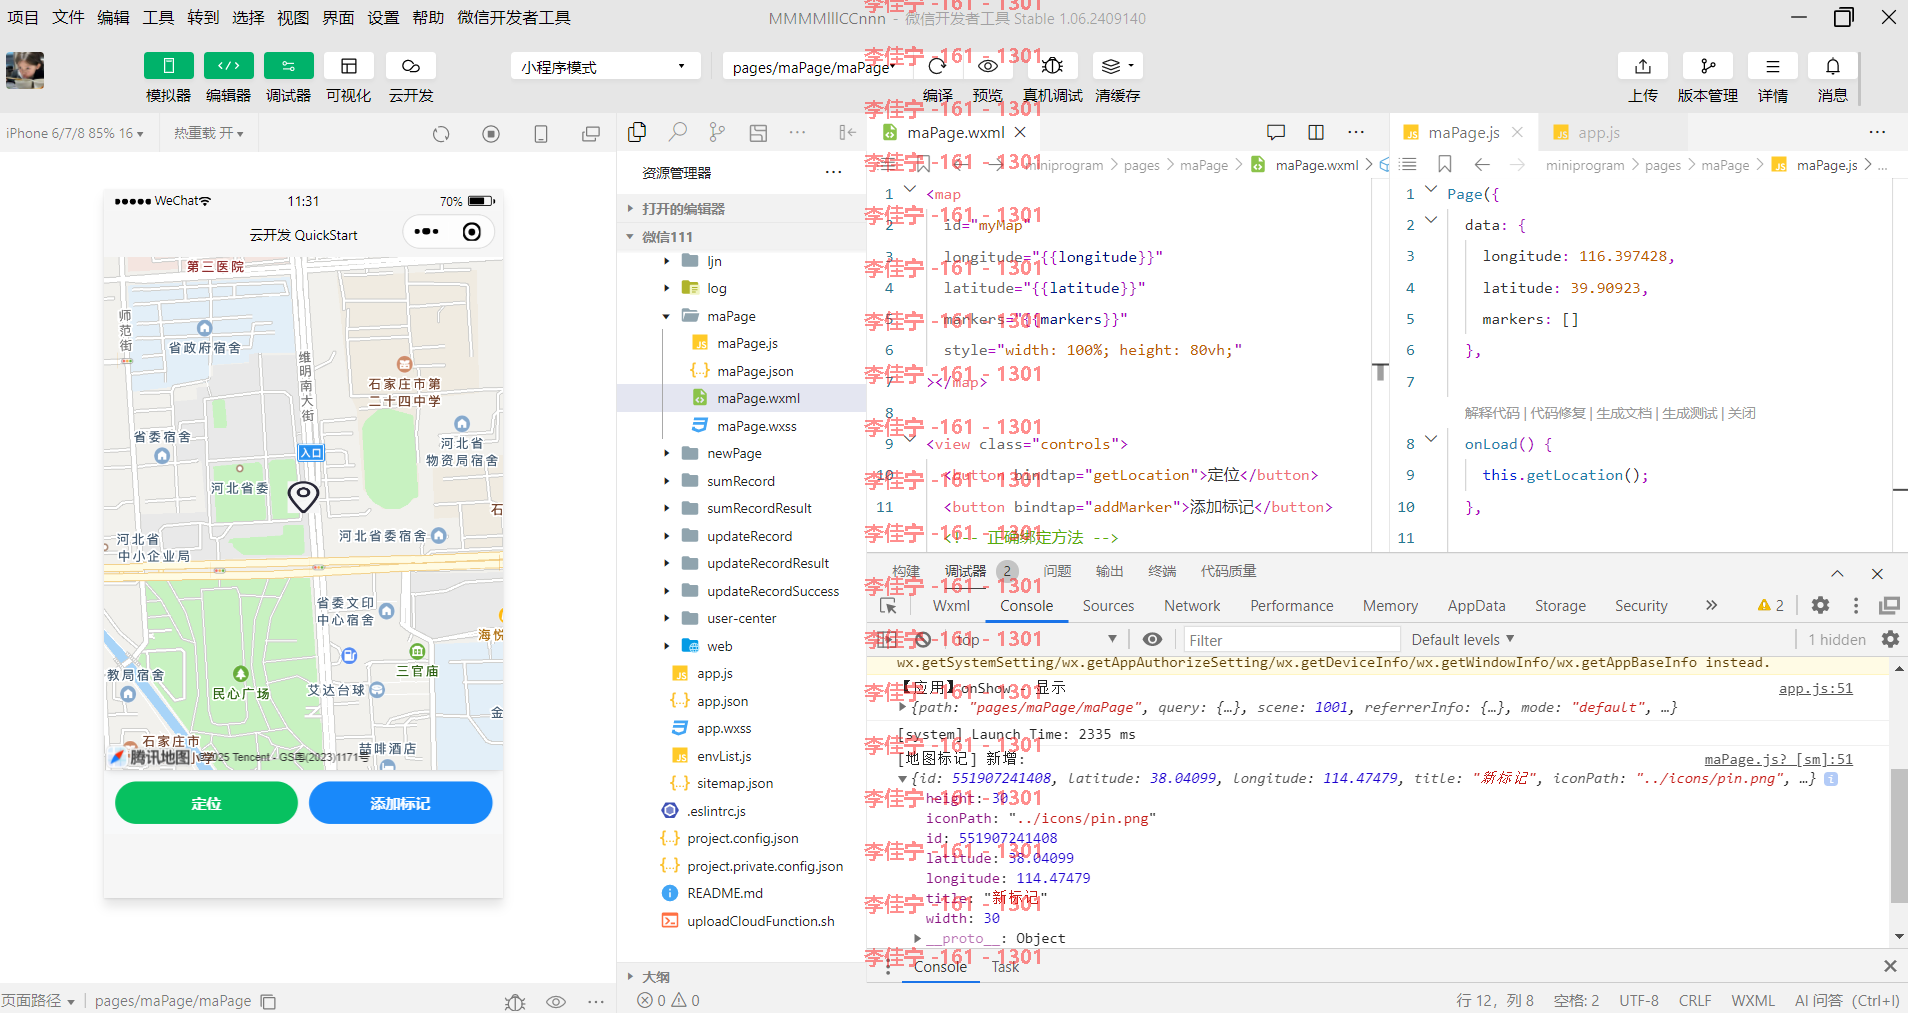Switch to the Wxml devtools tab

[x=951, y=606]
